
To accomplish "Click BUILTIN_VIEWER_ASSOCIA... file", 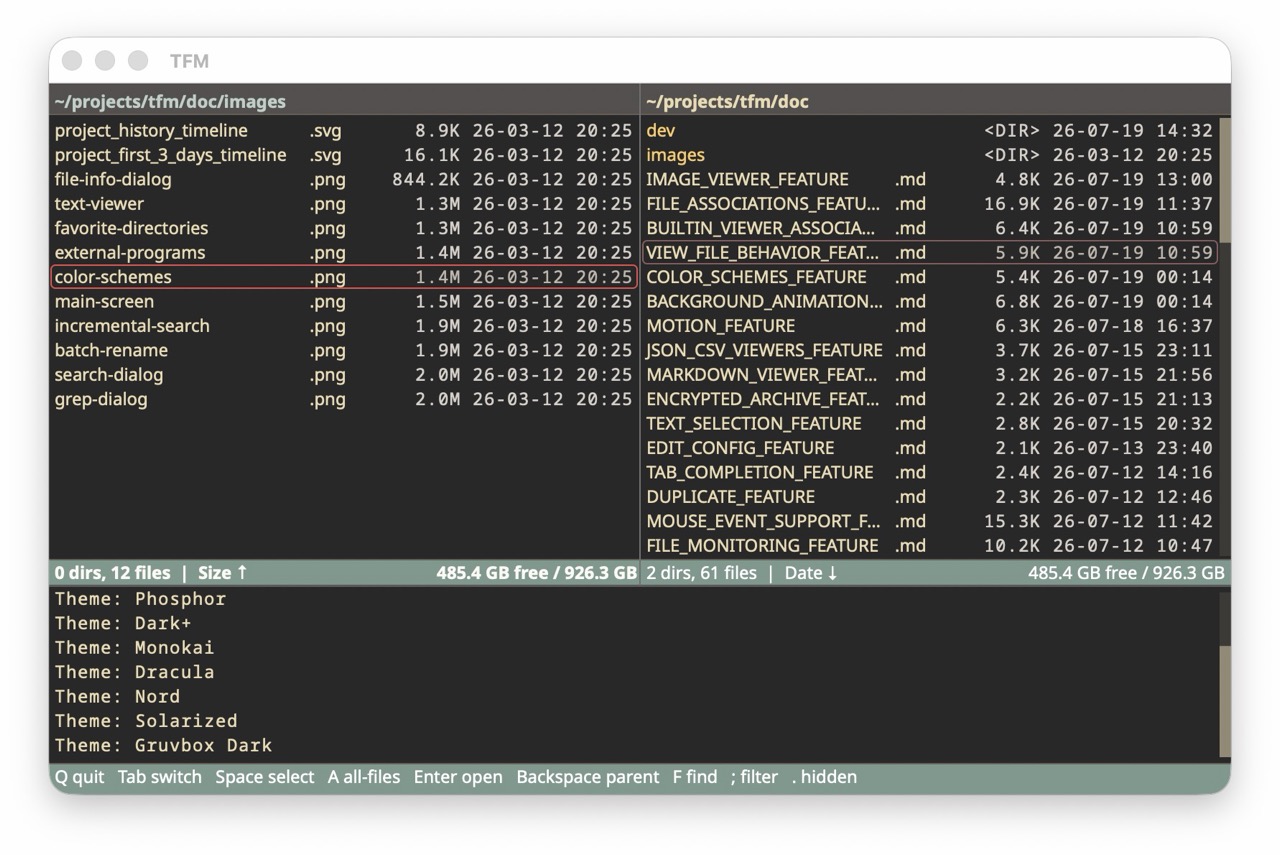I will click(x=930, y=228).
